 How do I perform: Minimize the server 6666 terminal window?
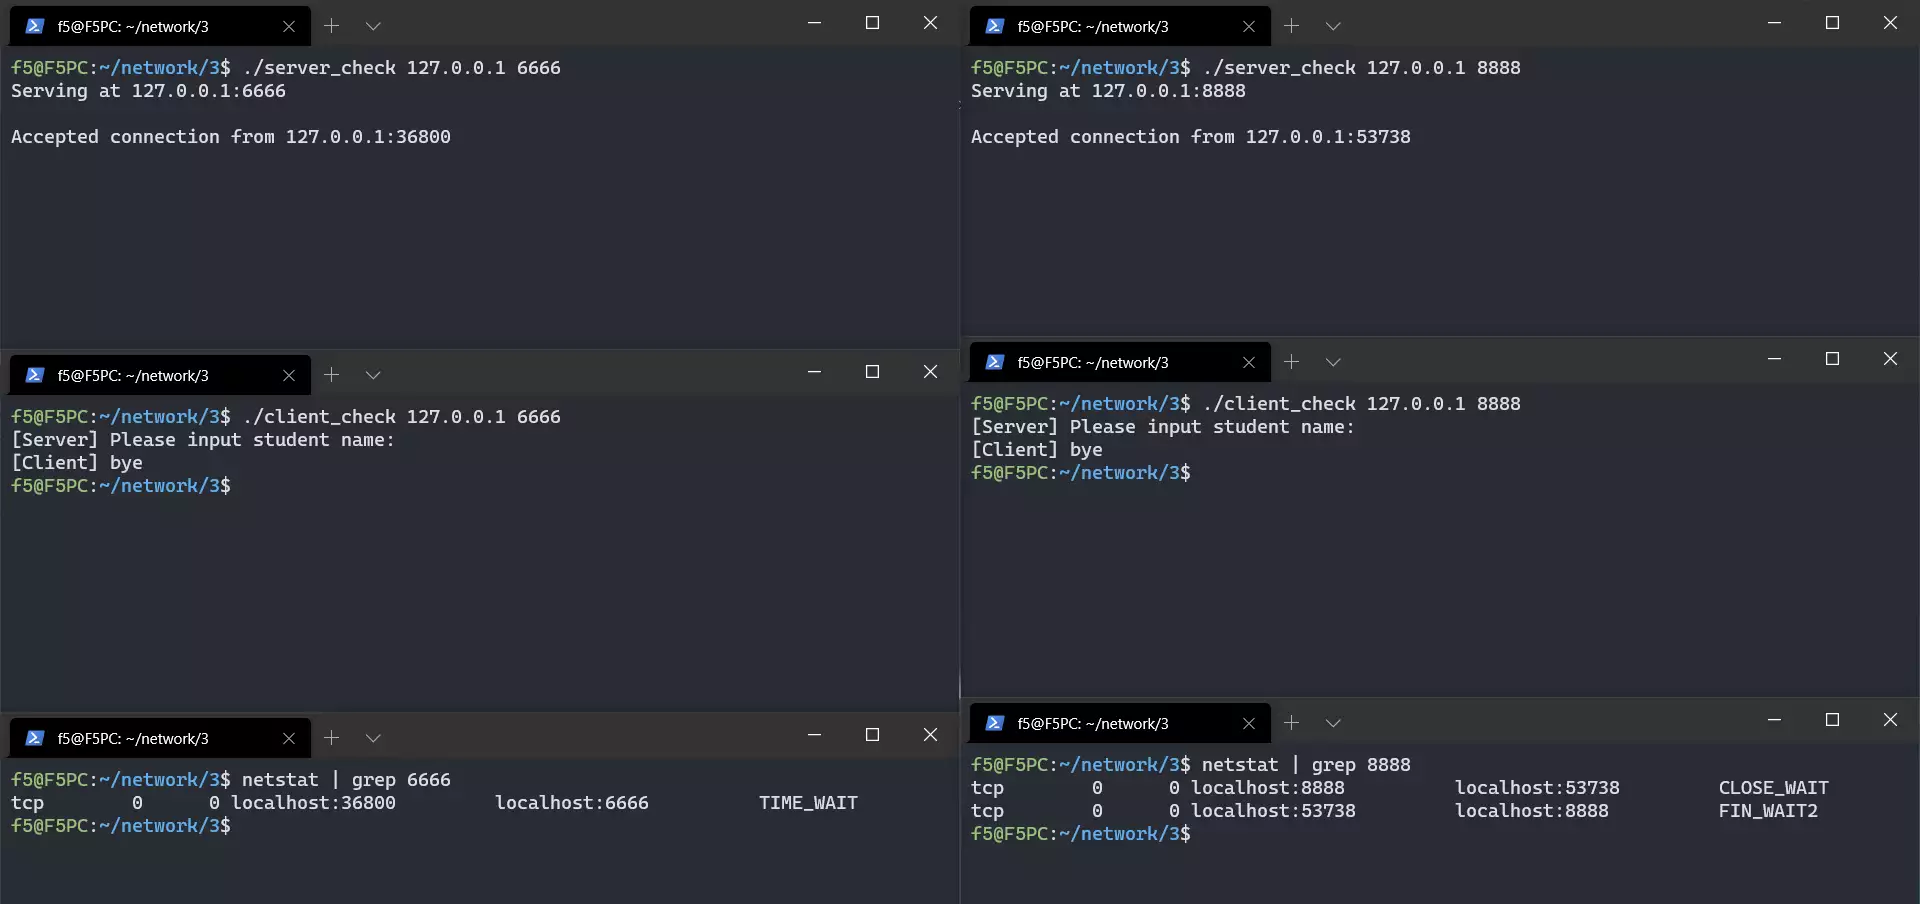tap(814, 23)
